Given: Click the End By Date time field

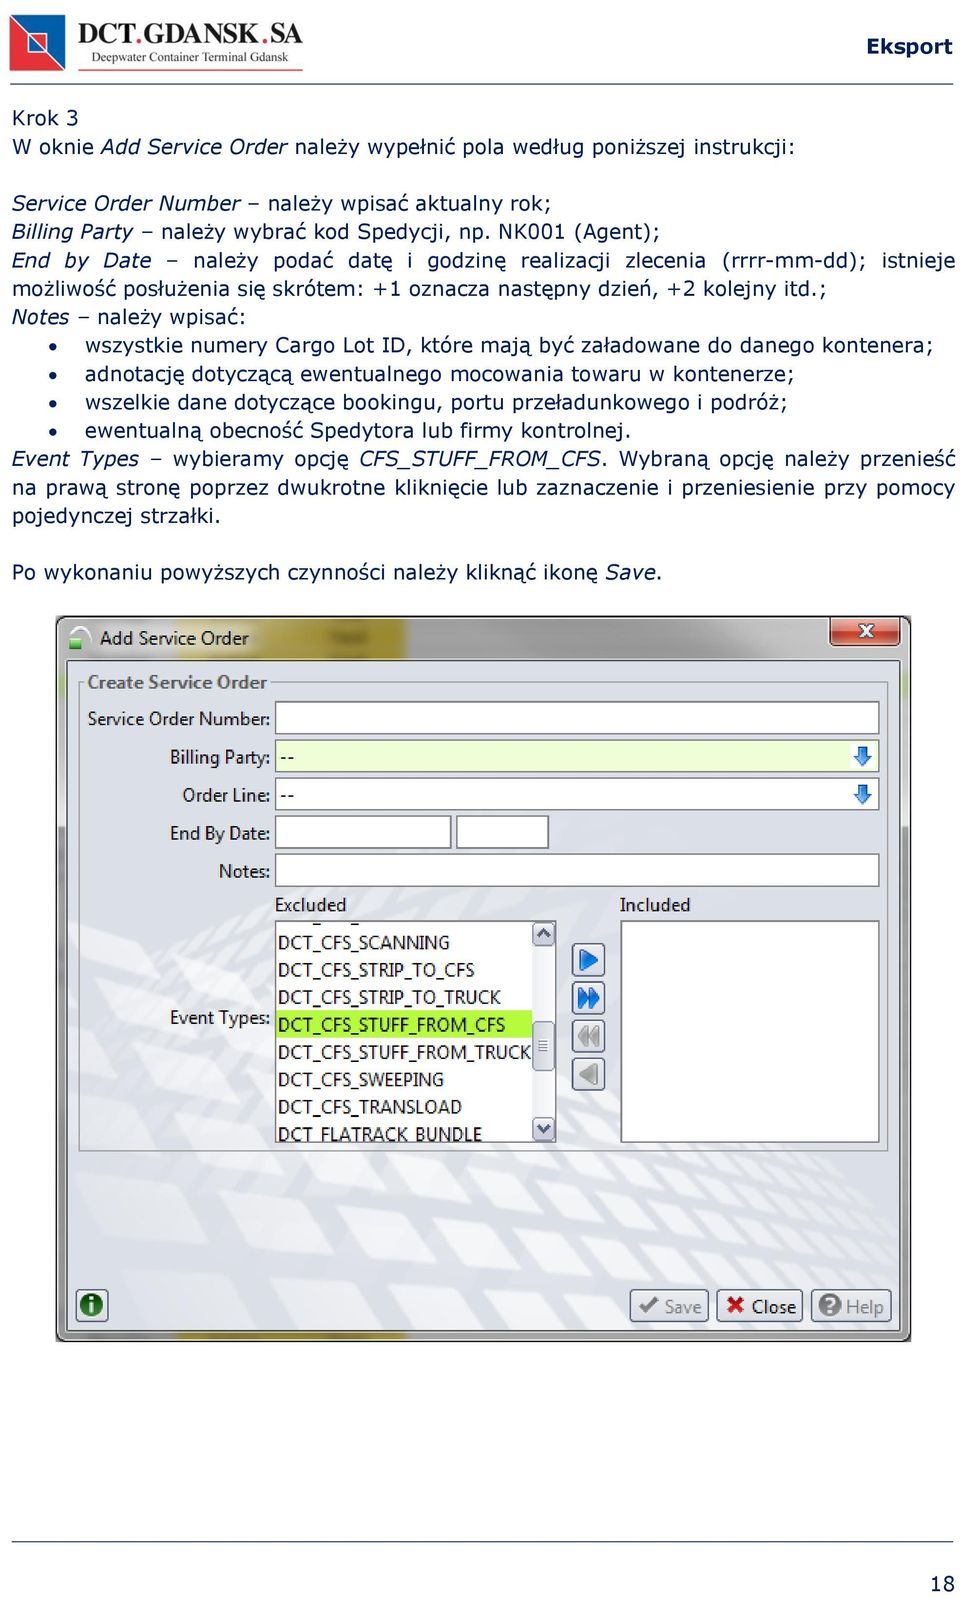Looking at the screenshot, I should [502, 832].
